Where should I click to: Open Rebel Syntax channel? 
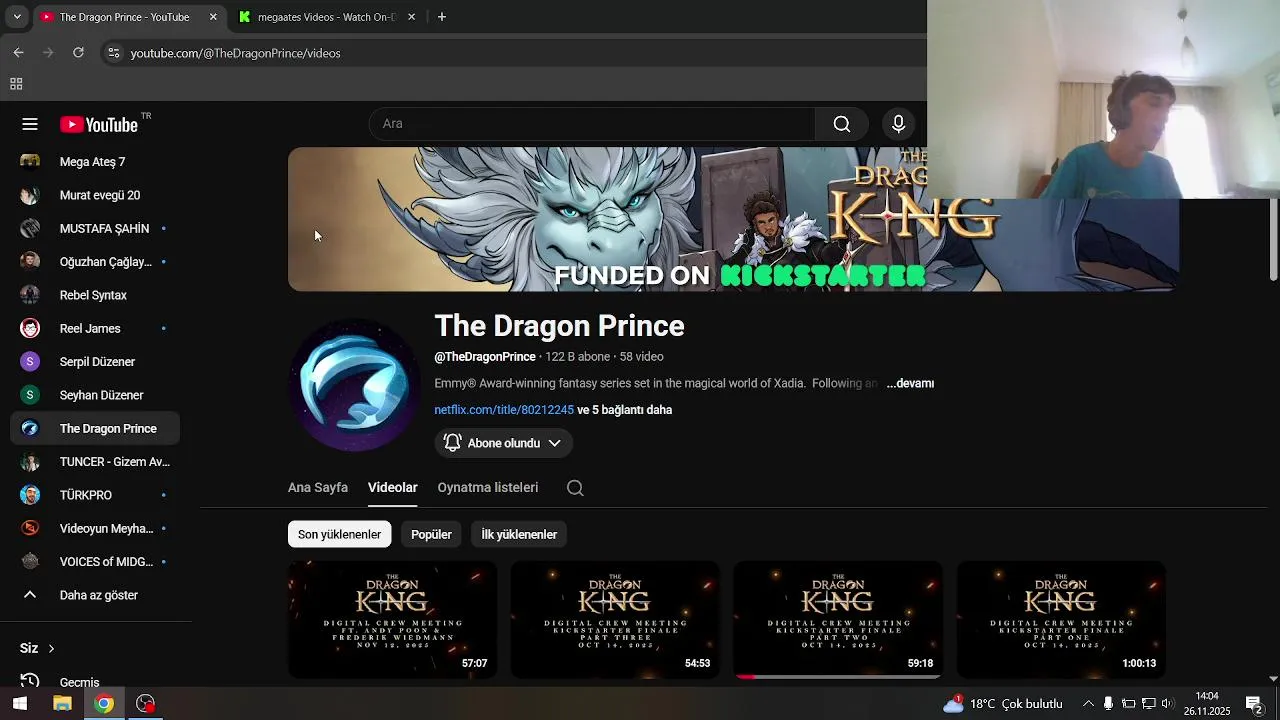point(95,295)
